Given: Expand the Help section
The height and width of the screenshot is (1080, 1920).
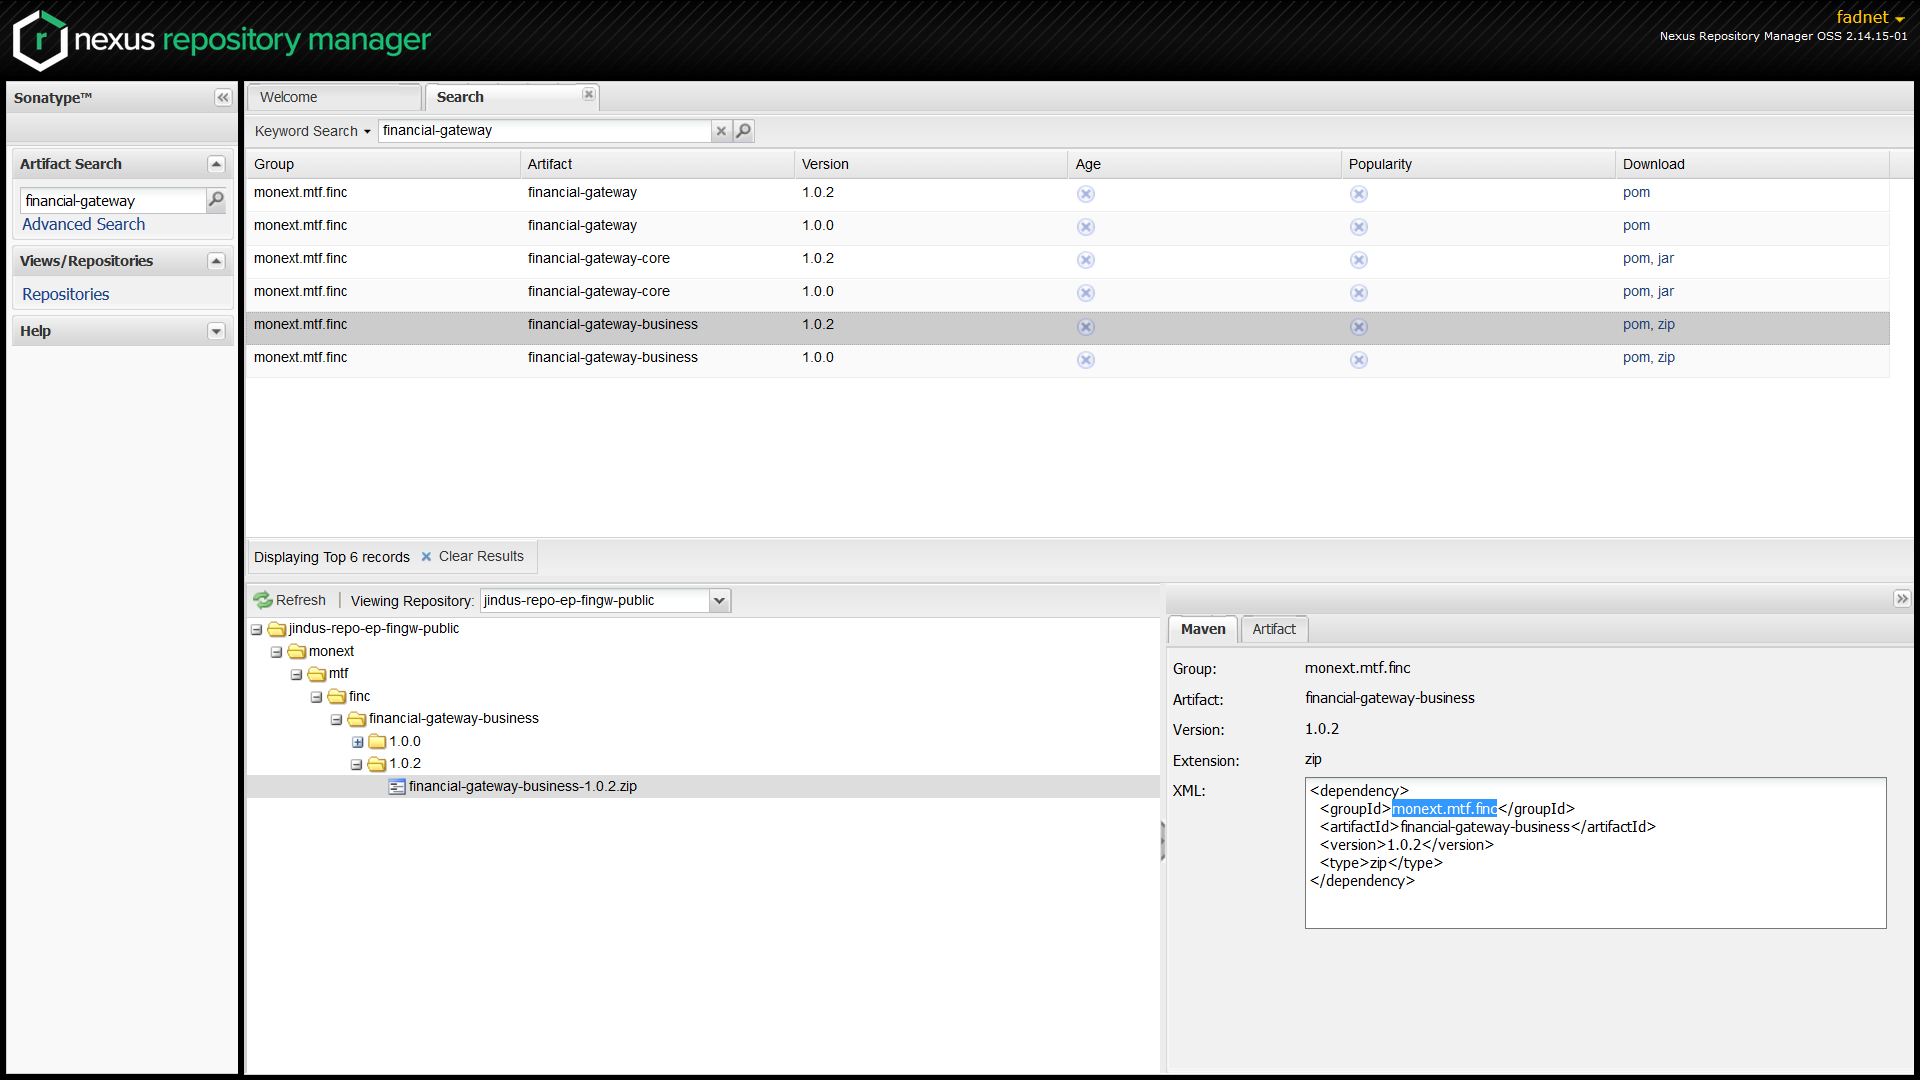Looking at the screenshot, I should [x=216, y=331].
